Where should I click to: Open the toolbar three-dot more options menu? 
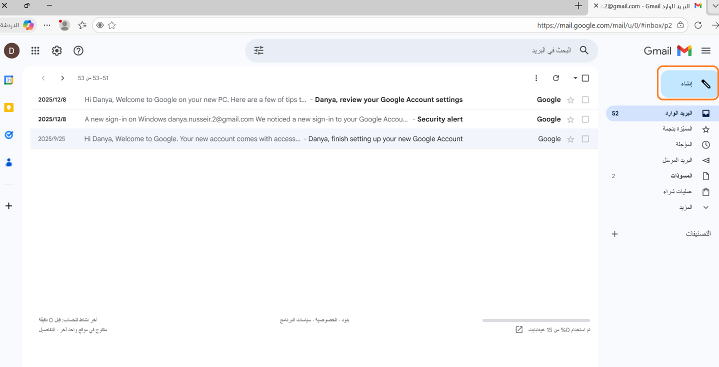(x=536, y=78)
